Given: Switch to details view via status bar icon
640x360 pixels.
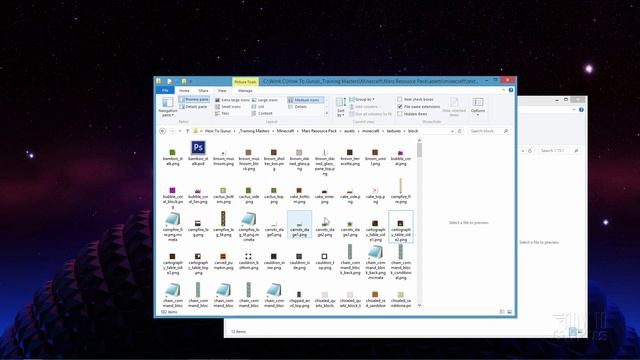Looking at the screenshot, I should coord(502,312).
